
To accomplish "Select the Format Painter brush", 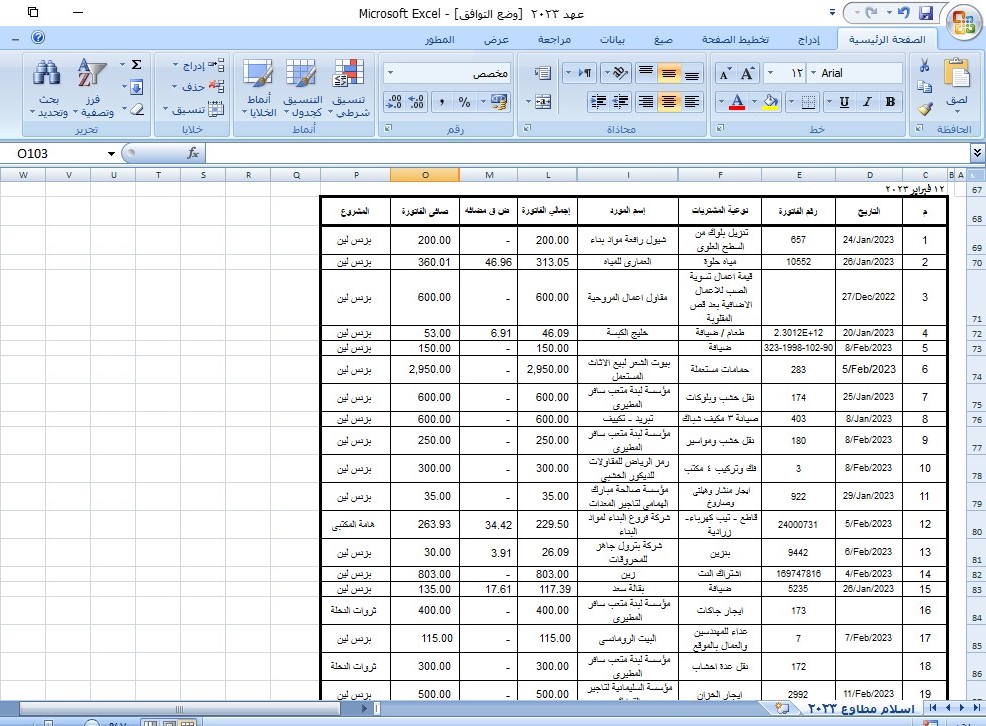I will (924, 108).
